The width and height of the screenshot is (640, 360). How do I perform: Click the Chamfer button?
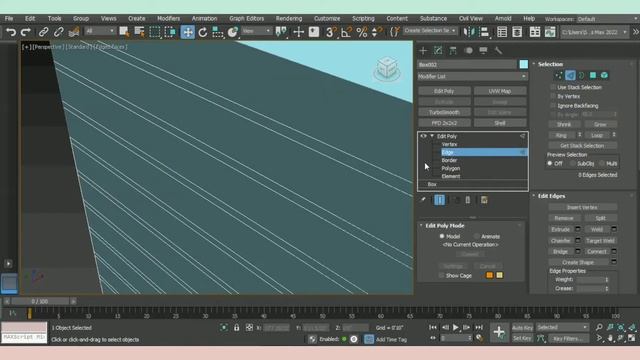(x=560, y=240)
